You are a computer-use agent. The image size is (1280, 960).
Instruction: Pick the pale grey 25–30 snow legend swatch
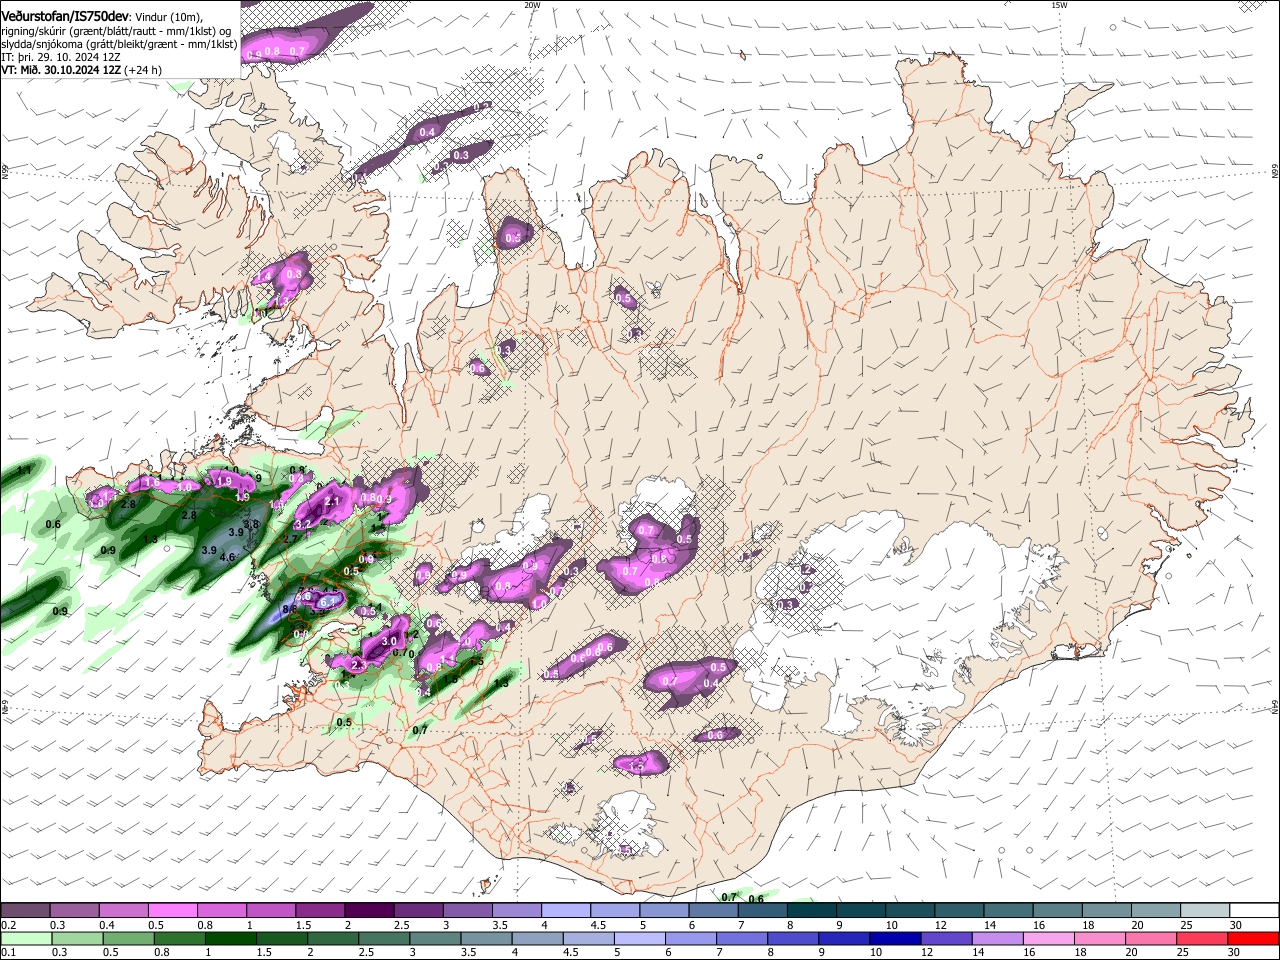pos(1205,911)
